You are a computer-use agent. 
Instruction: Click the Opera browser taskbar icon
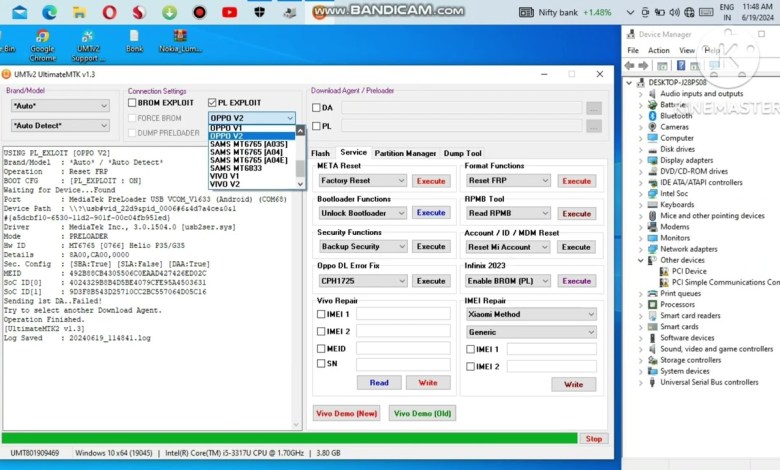pyautogui.click(x=109, y=12)
